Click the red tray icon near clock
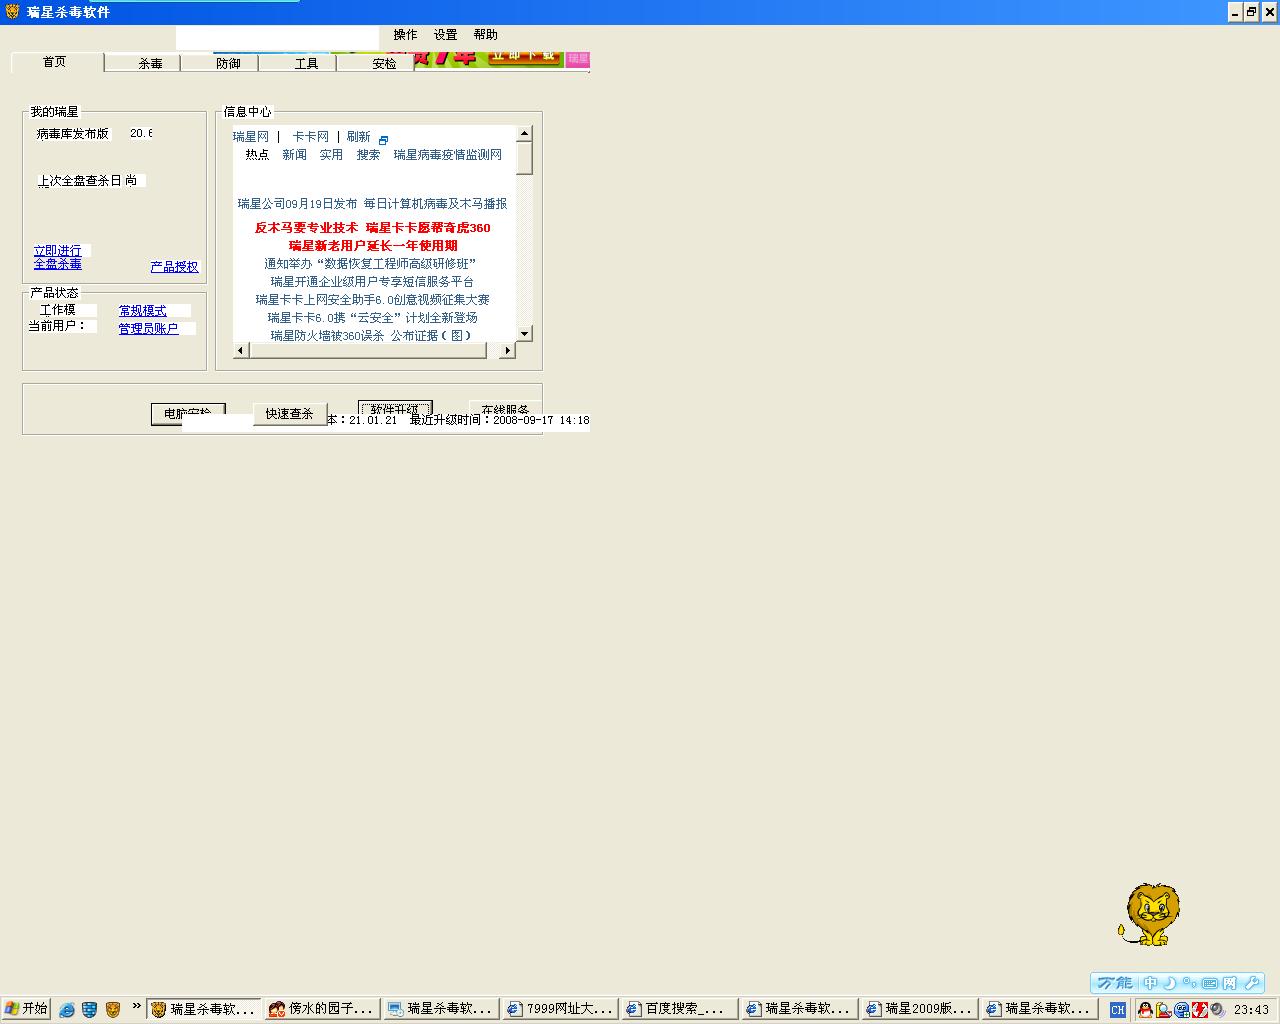Image resolution: width=1280 pixels, height=1024 pixels. click(x=1199, y=1010)
